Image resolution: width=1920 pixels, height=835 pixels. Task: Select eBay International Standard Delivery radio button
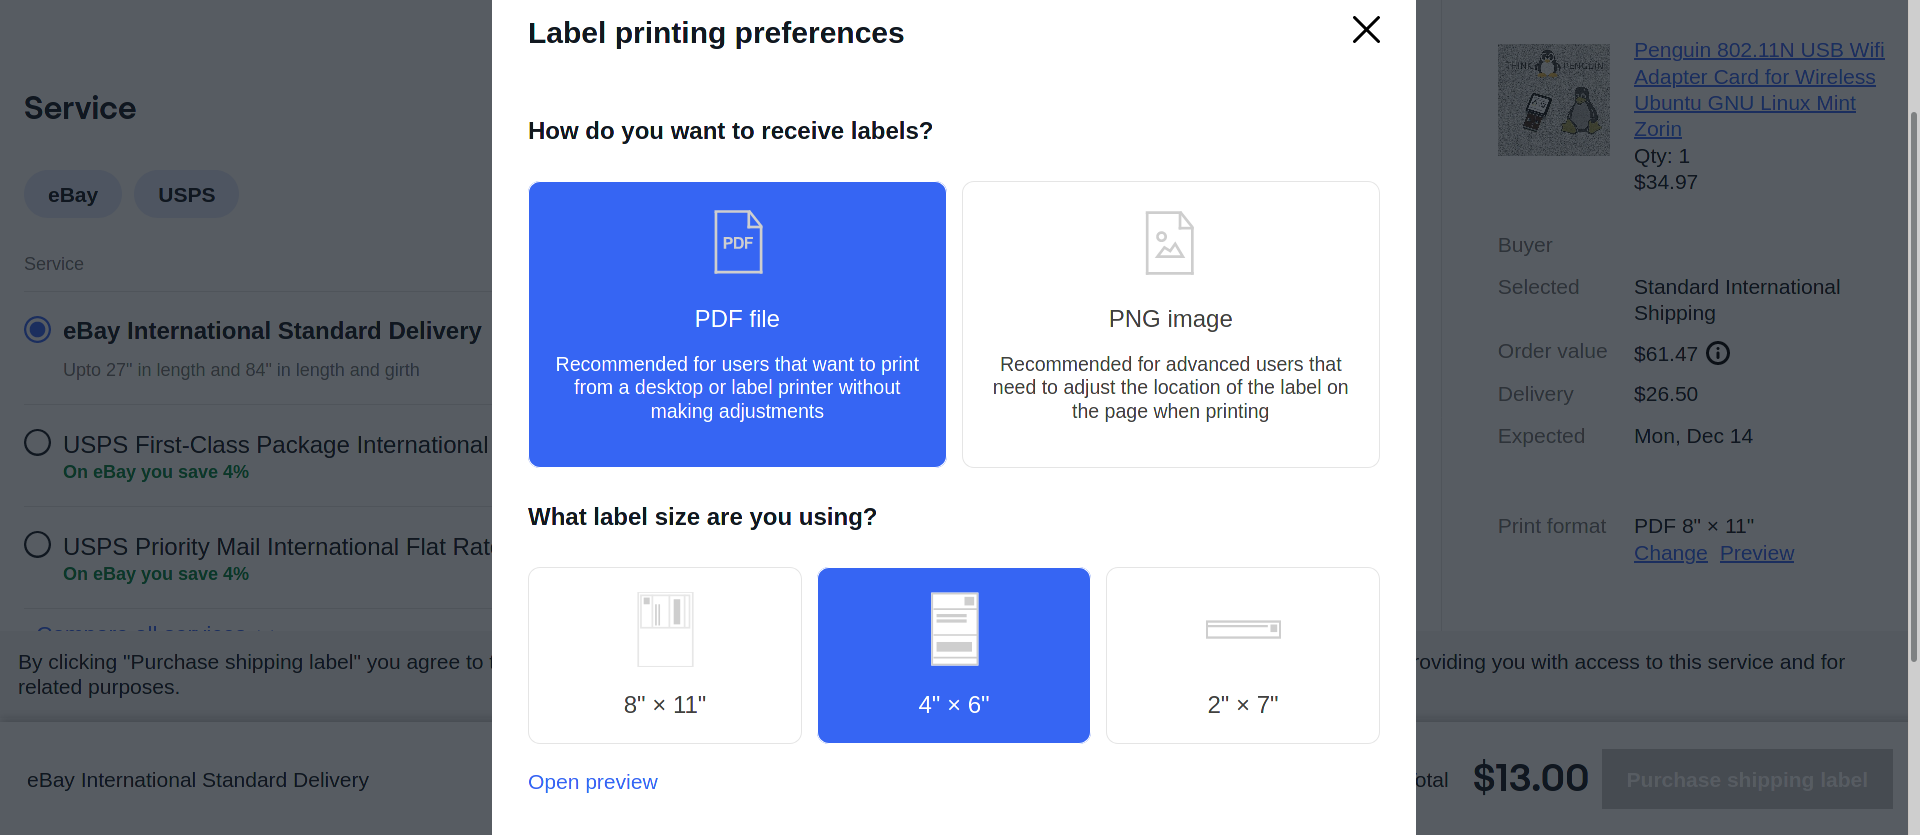38,329
